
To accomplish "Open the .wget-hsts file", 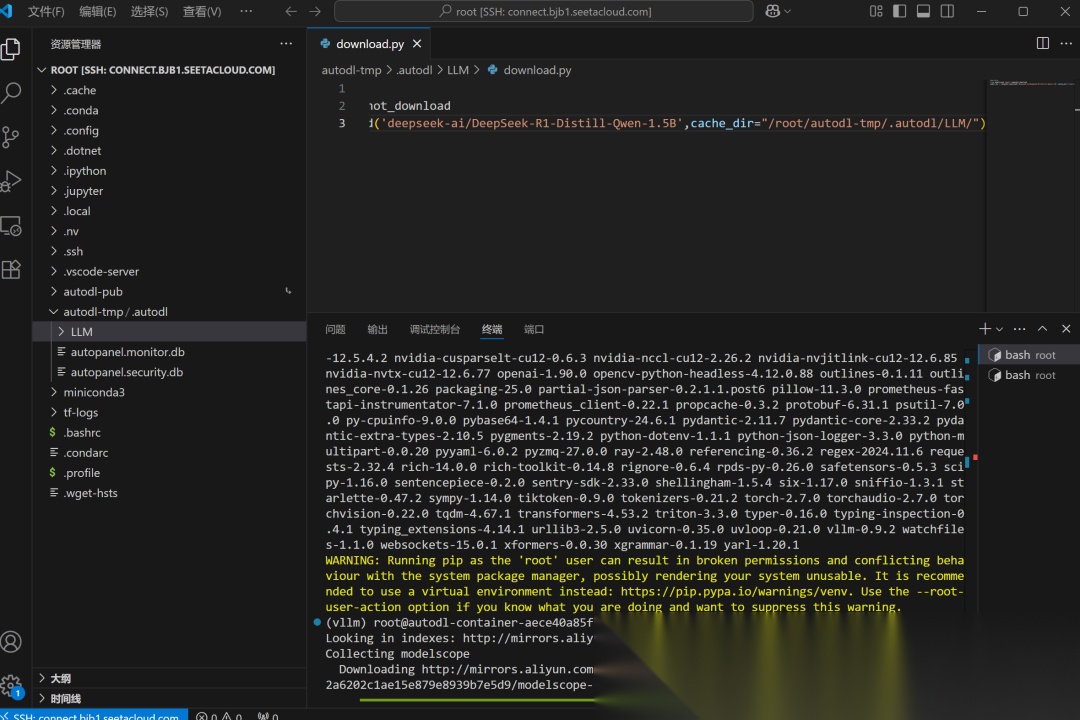I will point(169,493).
